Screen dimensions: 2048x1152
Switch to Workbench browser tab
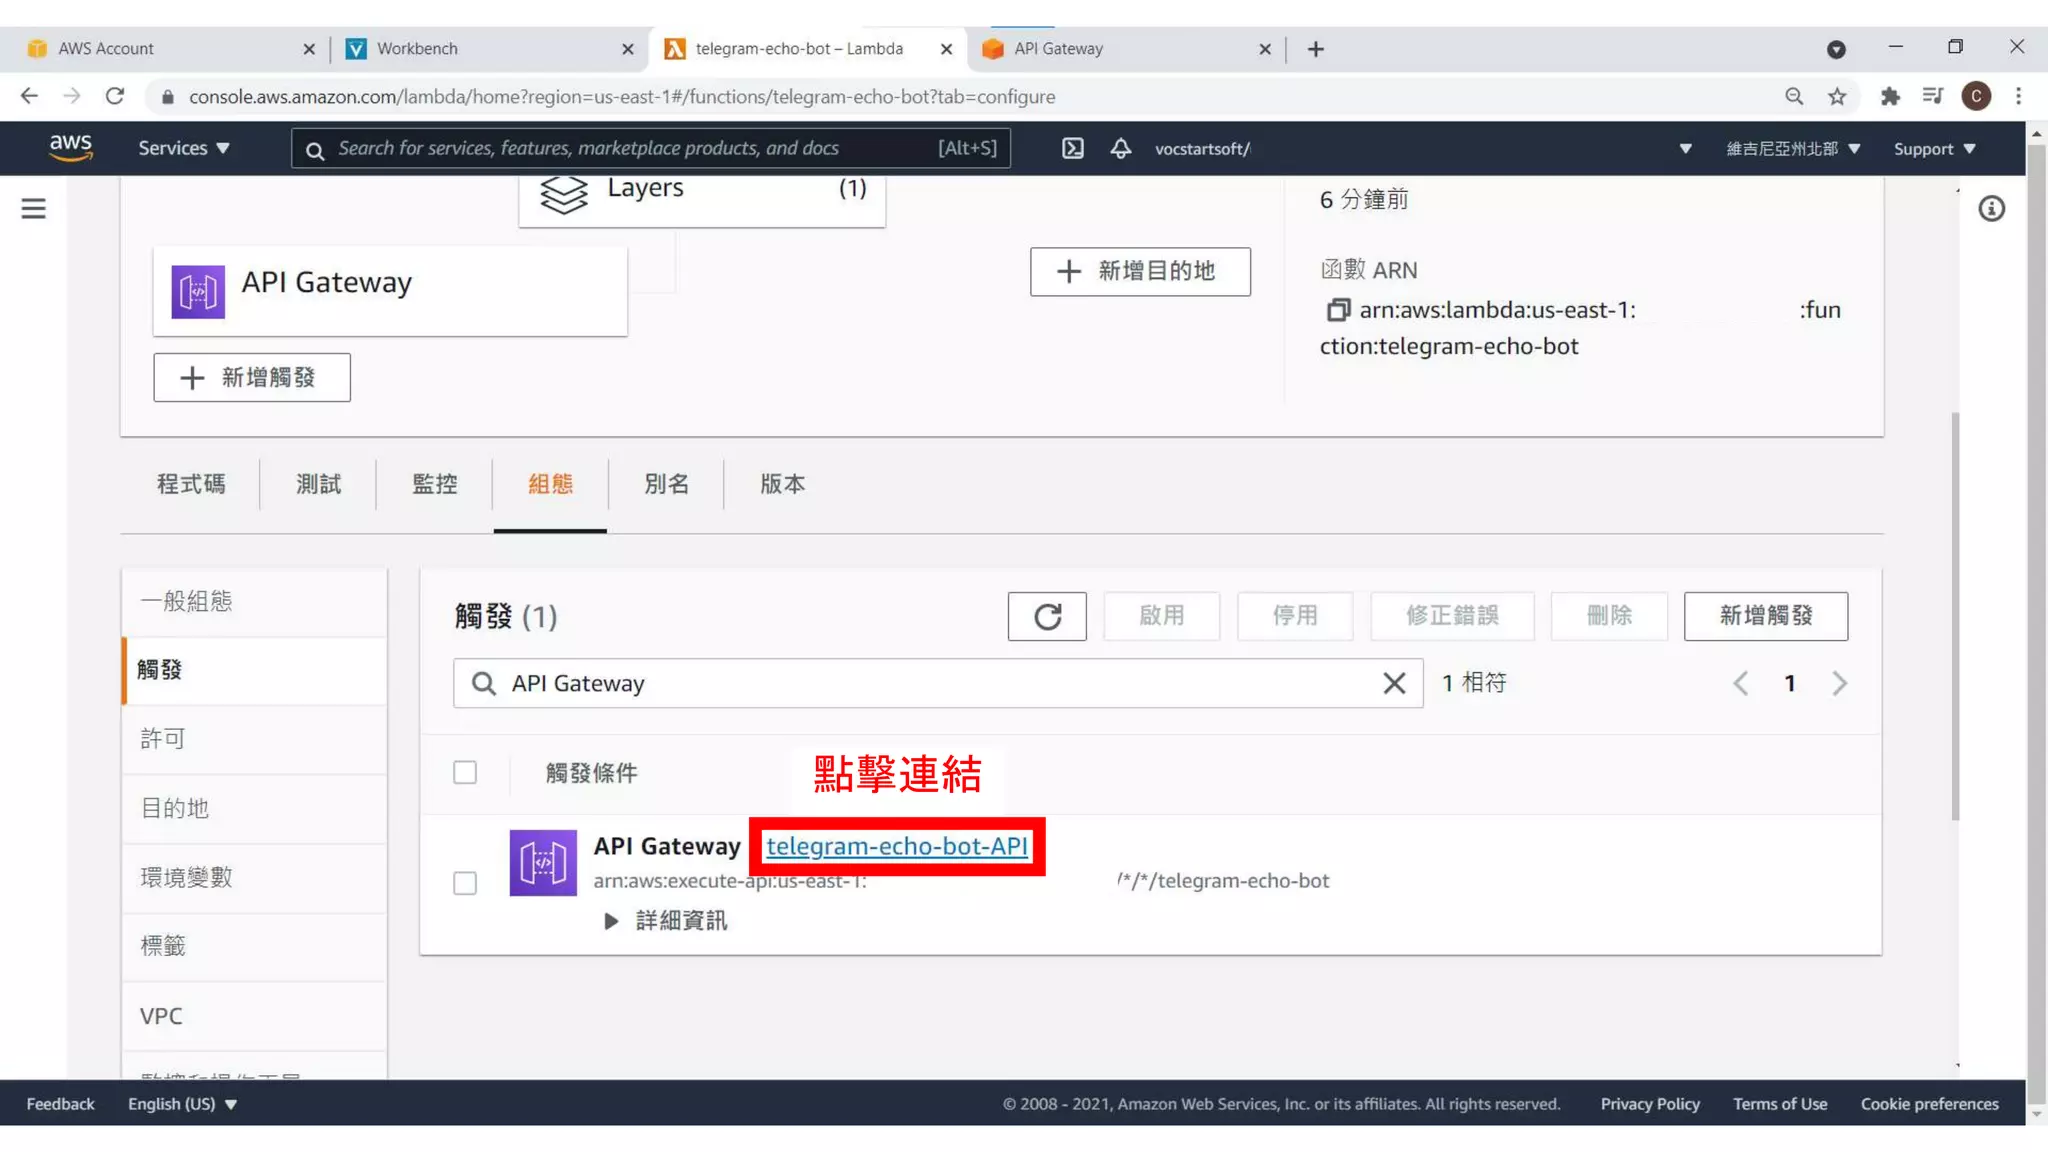click(490, 49)
